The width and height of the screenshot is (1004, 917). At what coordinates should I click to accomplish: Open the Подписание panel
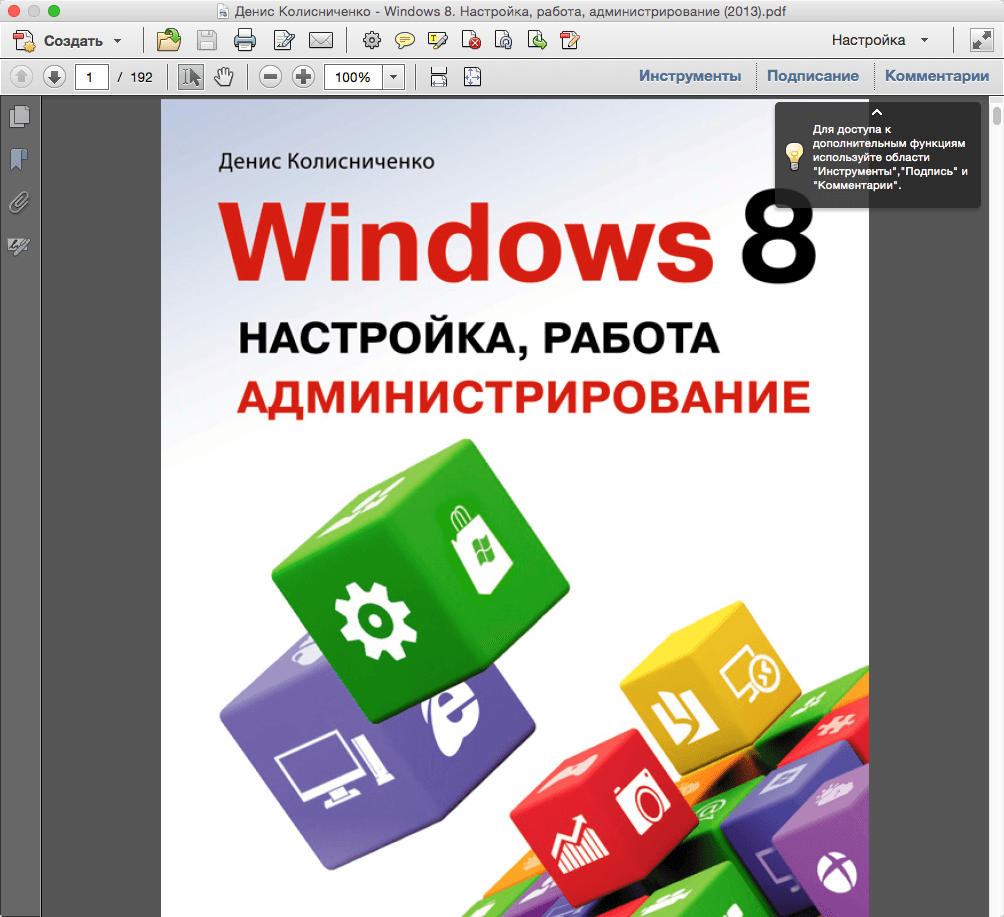(813, 76)
